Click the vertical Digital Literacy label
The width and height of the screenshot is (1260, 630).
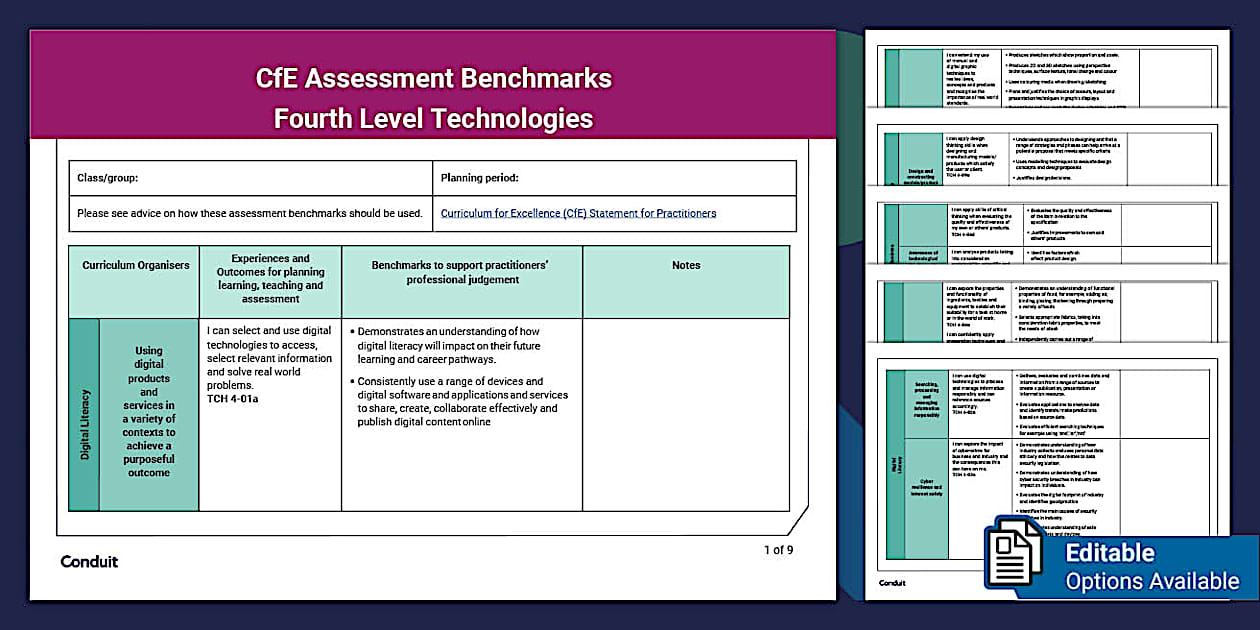point(84,424)
